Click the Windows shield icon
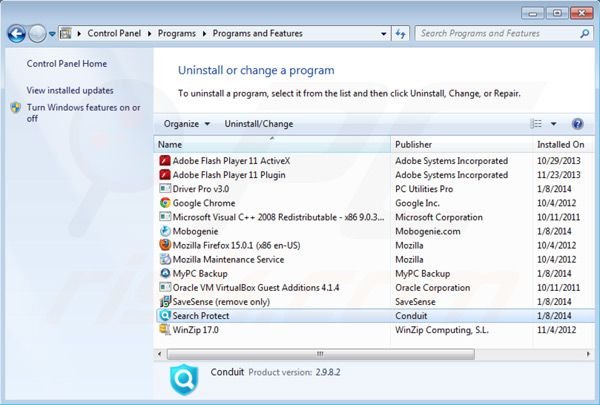This screenshot has width=600, height=405. click(16, 108)
